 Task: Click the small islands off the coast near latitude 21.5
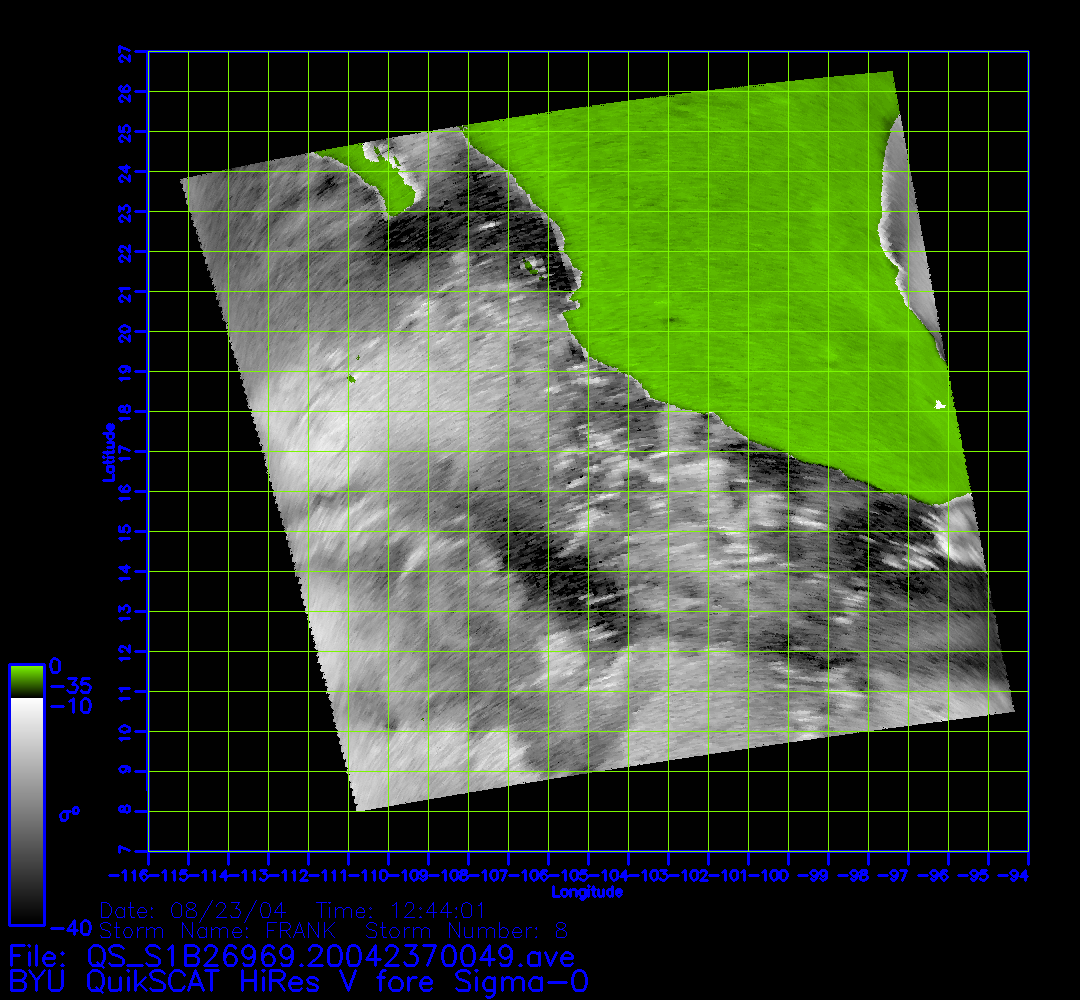528,266
